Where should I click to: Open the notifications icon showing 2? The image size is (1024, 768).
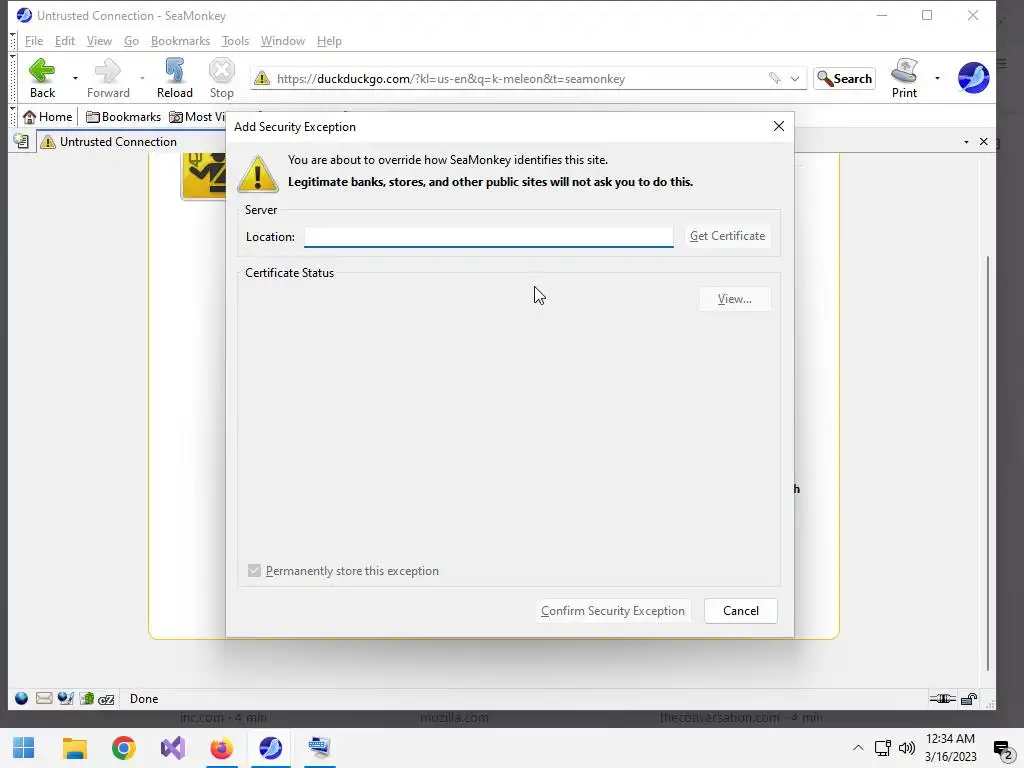pyautogui.click(x=1002, y=749)
